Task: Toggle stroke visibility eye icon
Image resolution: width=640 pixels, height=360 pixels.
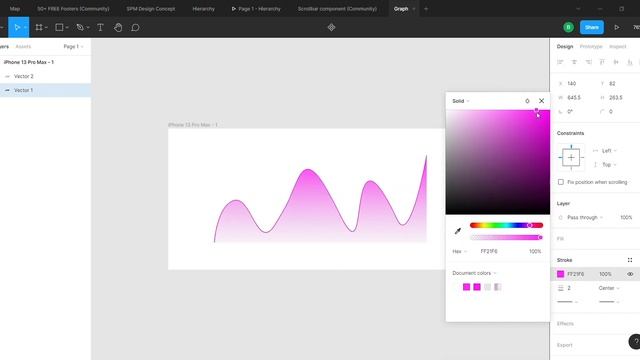Action: click(630, 274)
